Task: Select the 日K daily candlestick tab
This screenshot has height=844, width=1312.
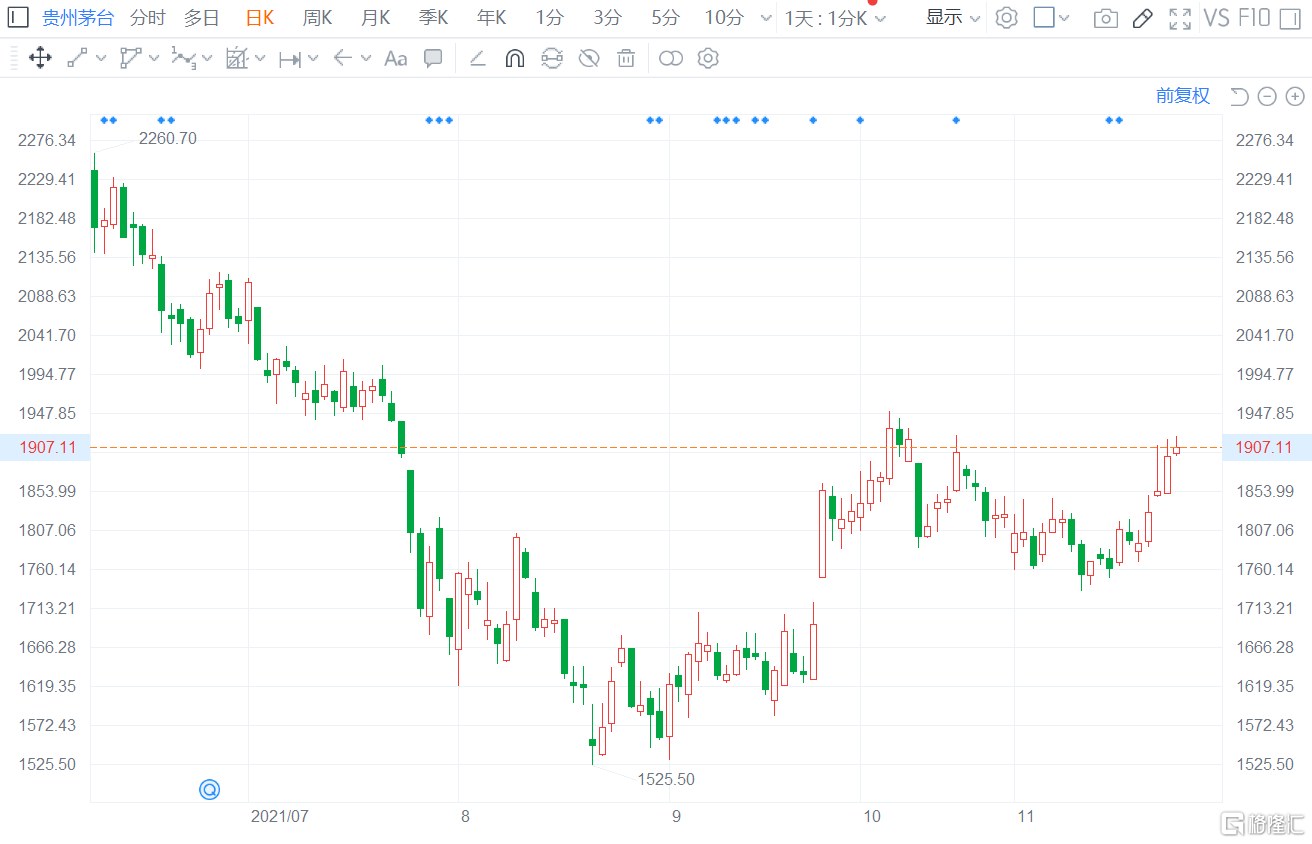Action: tap(260, 17)
